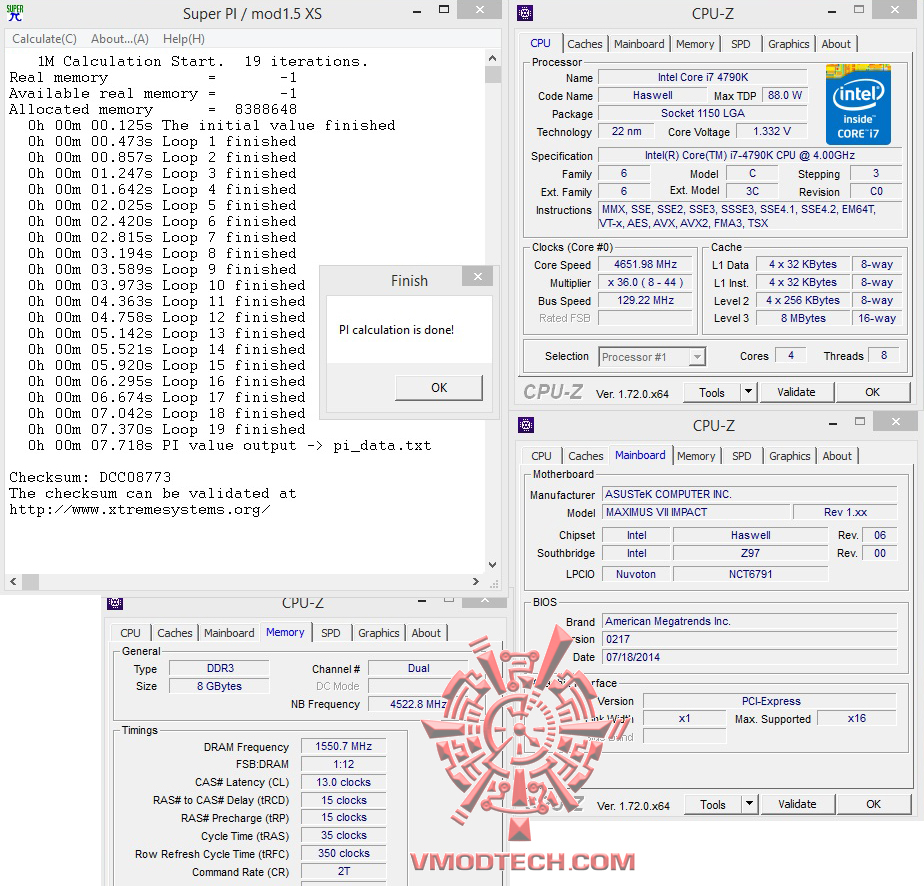Switch to SPD tab in top CPU-Z window
The width and height of the screenshot is (924, 886).
click(x=741, y=44)
